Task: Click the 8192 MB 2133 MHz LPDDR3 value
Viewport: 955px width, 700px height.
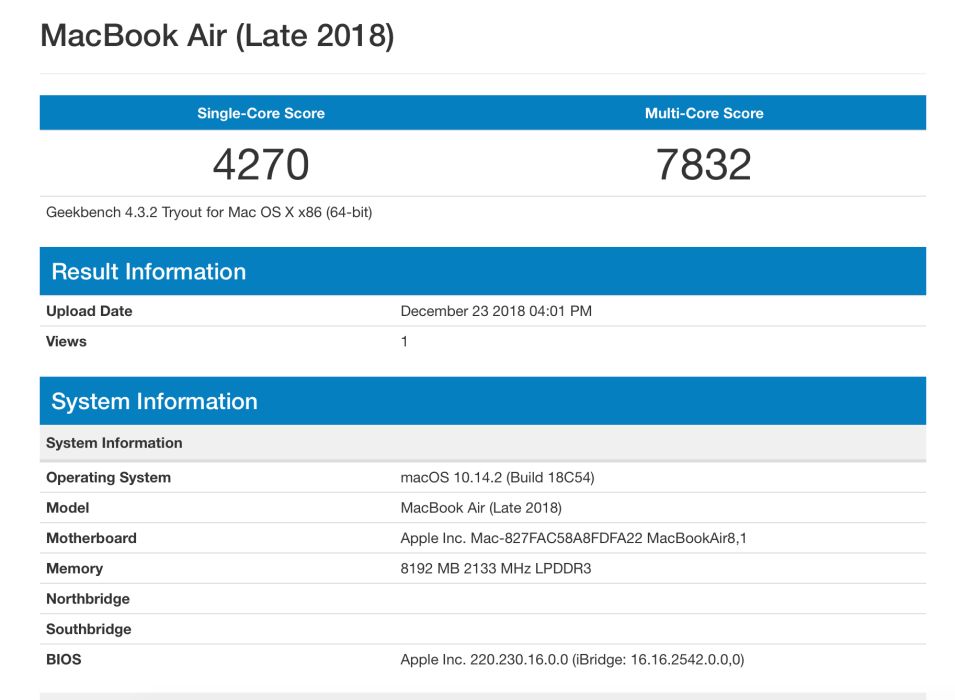Action: pyautogui.click(x=496, y=568)
